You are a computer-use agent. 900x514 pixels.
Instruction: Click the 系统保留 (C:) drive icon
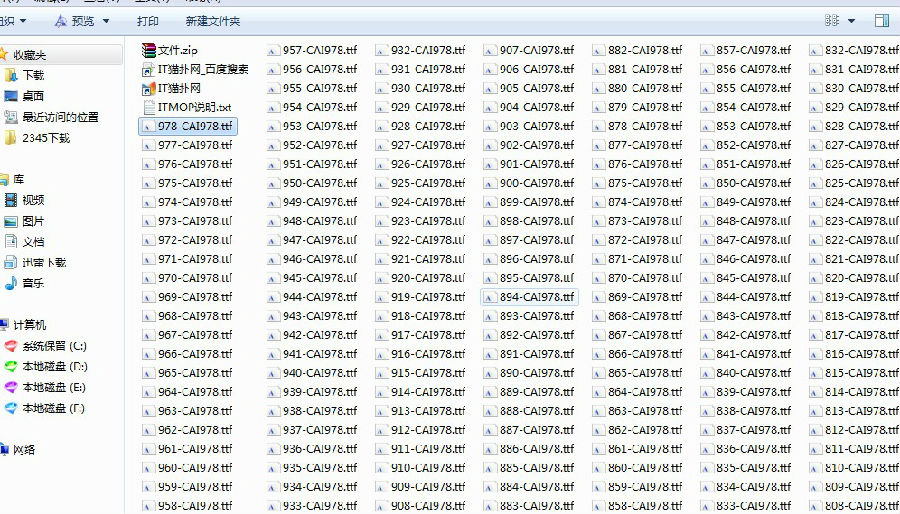[11, 346]
